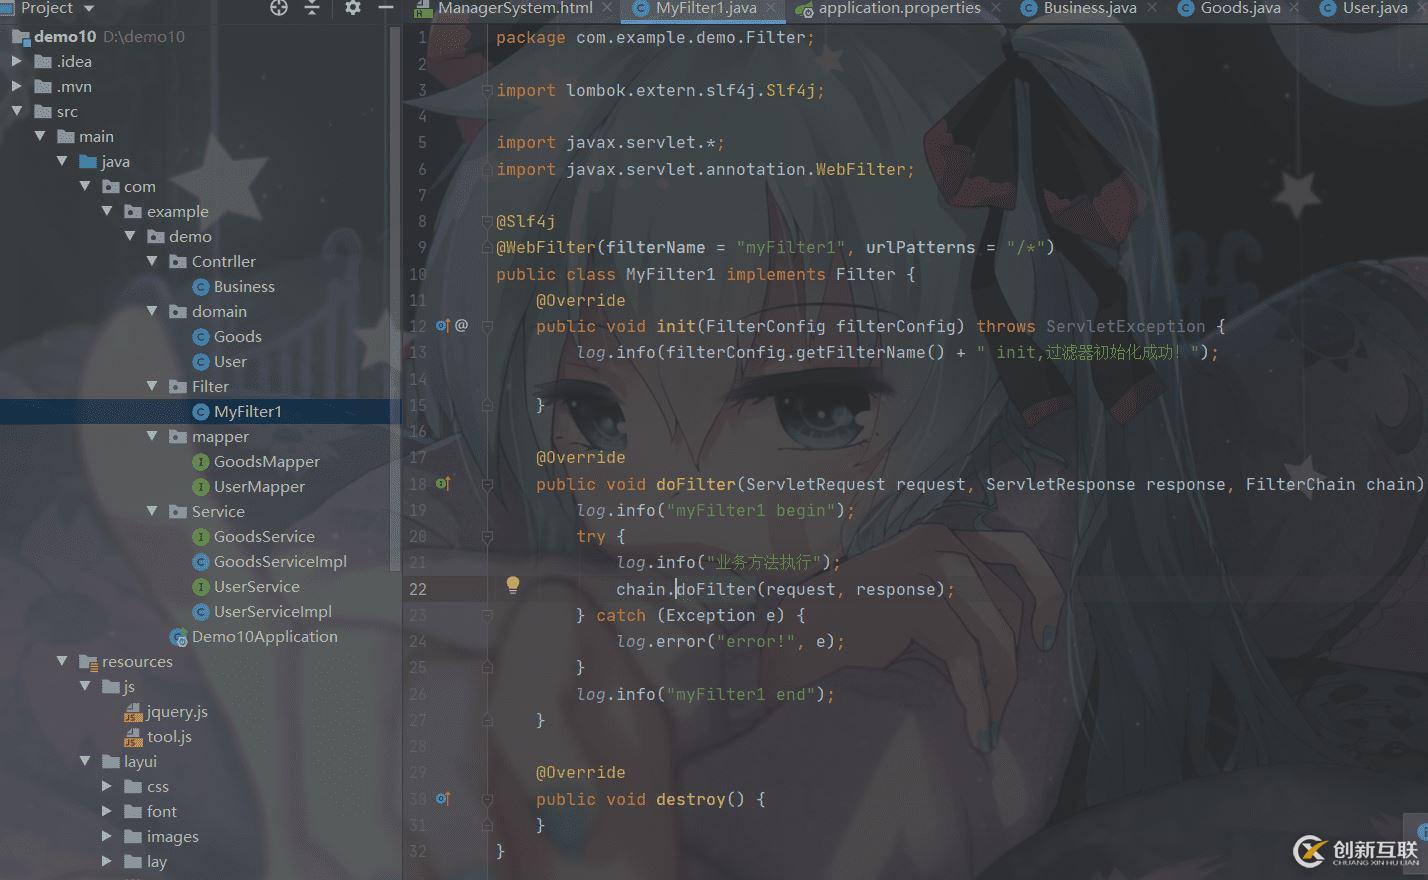
Task: Select Goods class icon in tree
Action: [x=201, y=337]
